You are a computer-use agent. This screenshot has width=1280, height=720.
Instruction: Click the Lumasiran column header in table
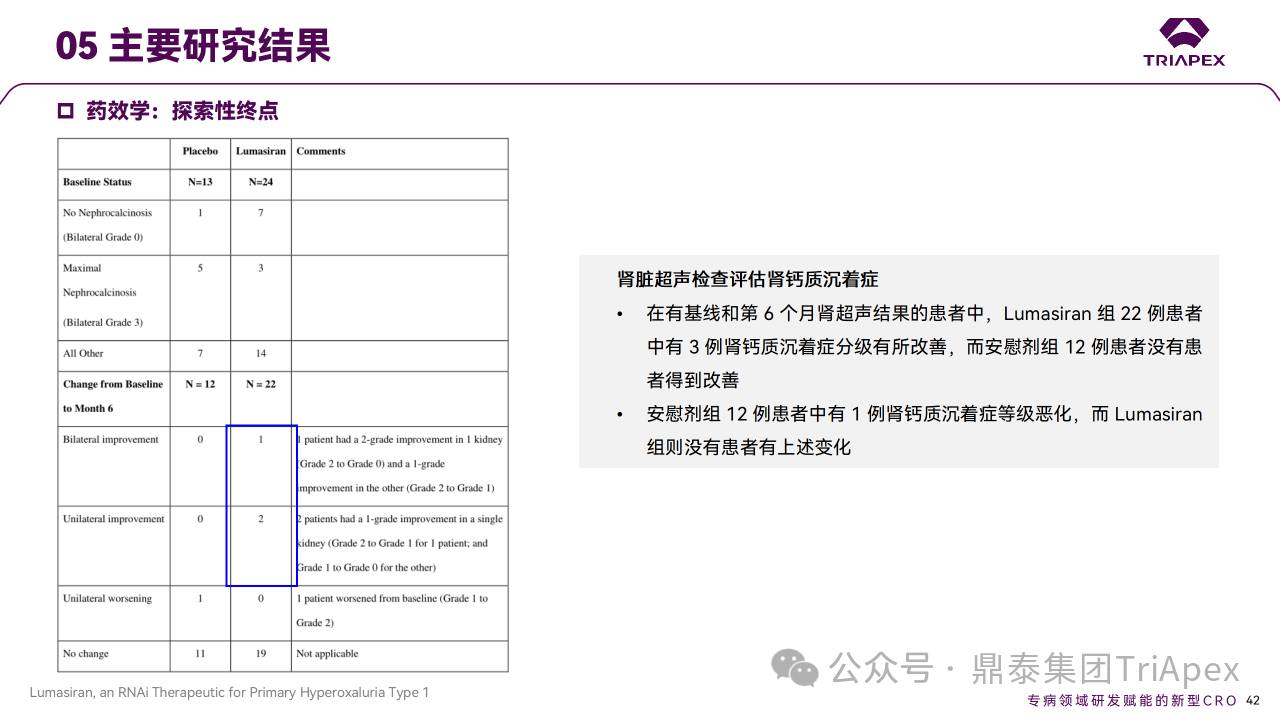click(261, 152)
